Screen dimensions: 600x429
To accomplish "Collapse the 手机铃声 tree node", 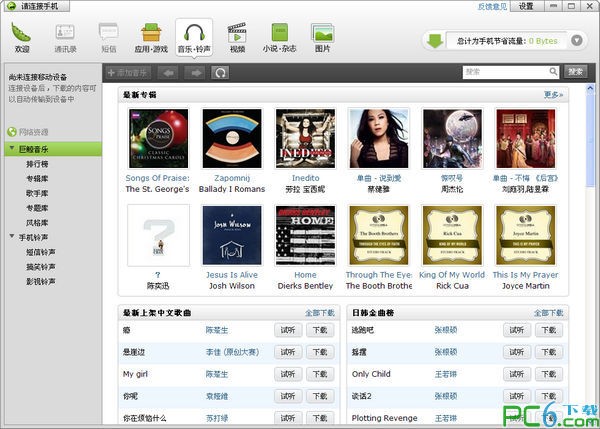I will [x=12, y=237].
